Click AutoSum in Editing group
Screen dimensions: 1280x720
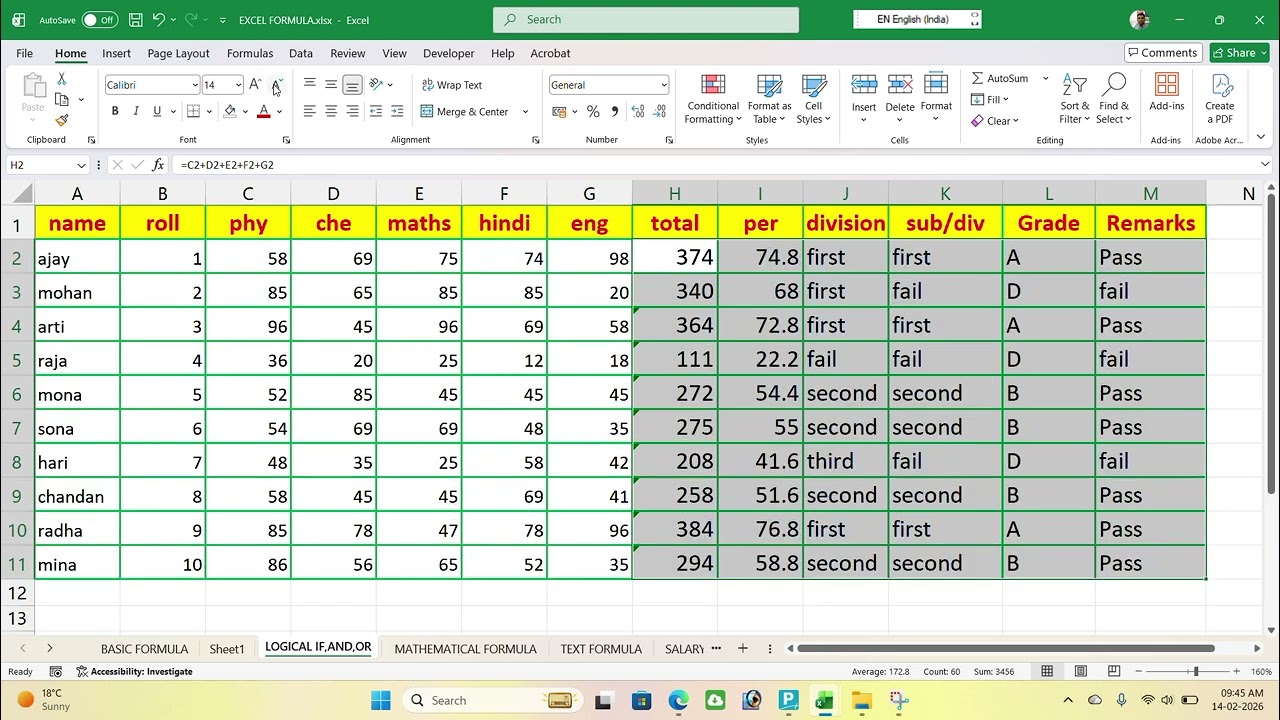pyautogui.click(x=999, y=78)
